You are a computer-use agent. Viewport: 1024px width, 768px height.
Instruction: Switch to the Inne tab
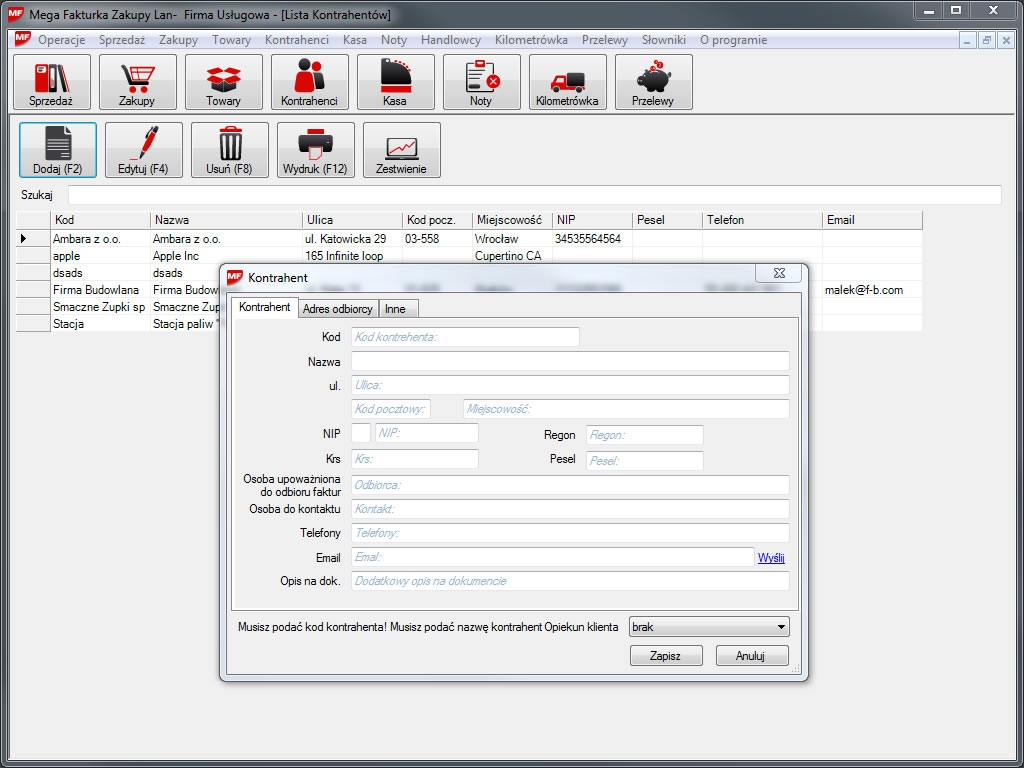[x=395, y=309]
